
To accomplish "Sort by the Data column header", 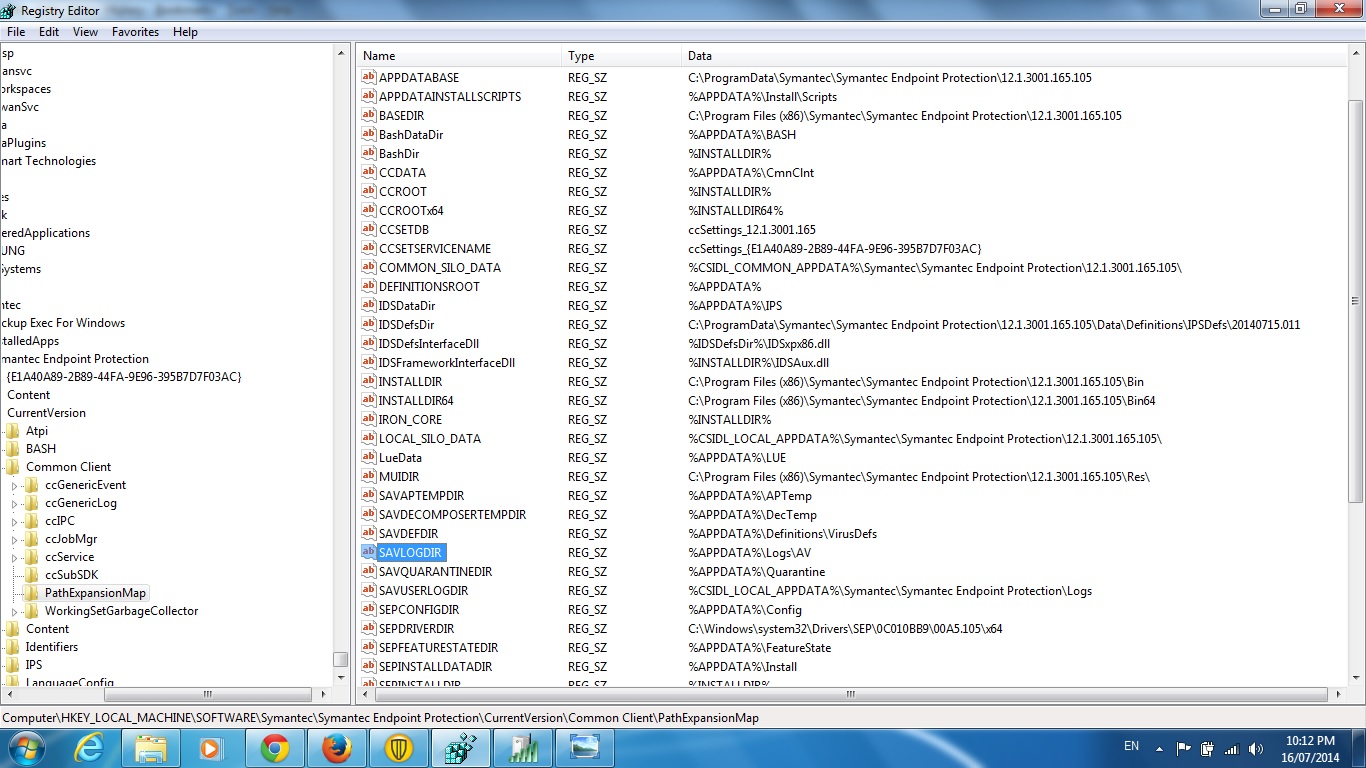I will (x=1014, y=56).
